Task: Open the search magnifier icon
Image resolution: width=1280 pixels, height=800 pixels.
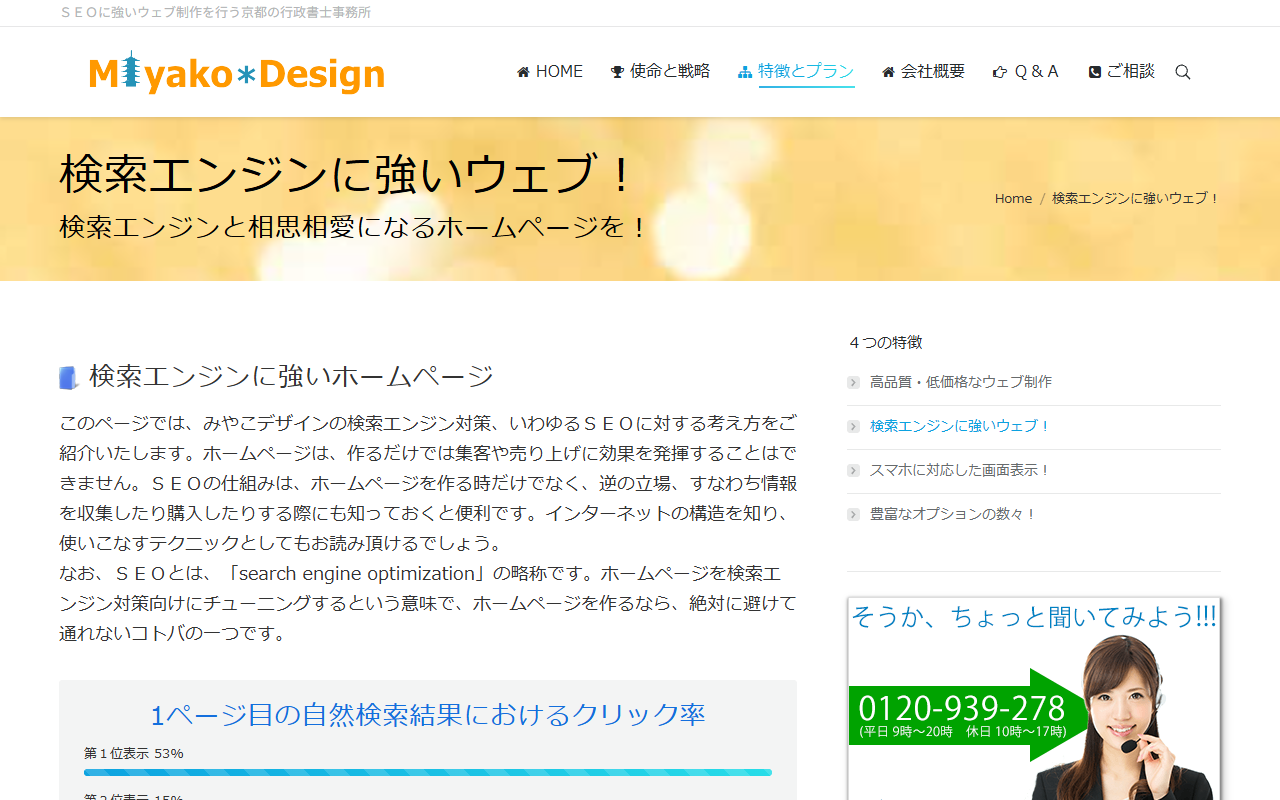Action: tap(1182, 71)
